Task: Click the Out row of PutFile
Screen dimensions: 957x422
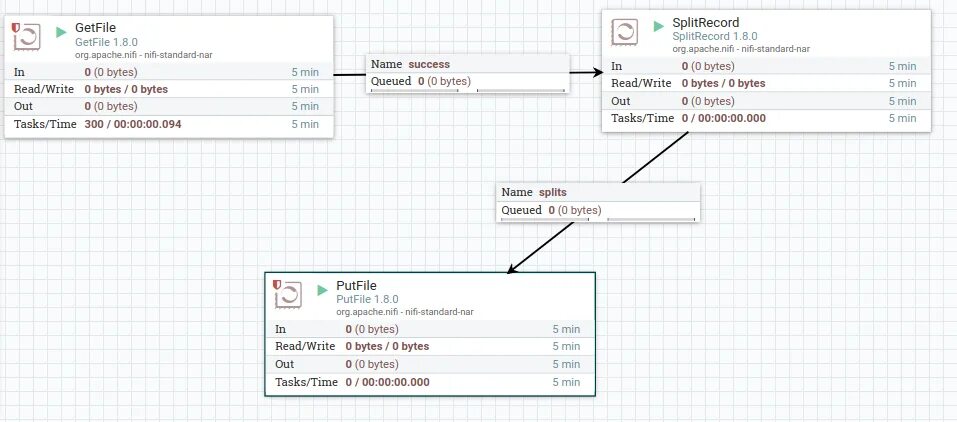Action: 430,364
